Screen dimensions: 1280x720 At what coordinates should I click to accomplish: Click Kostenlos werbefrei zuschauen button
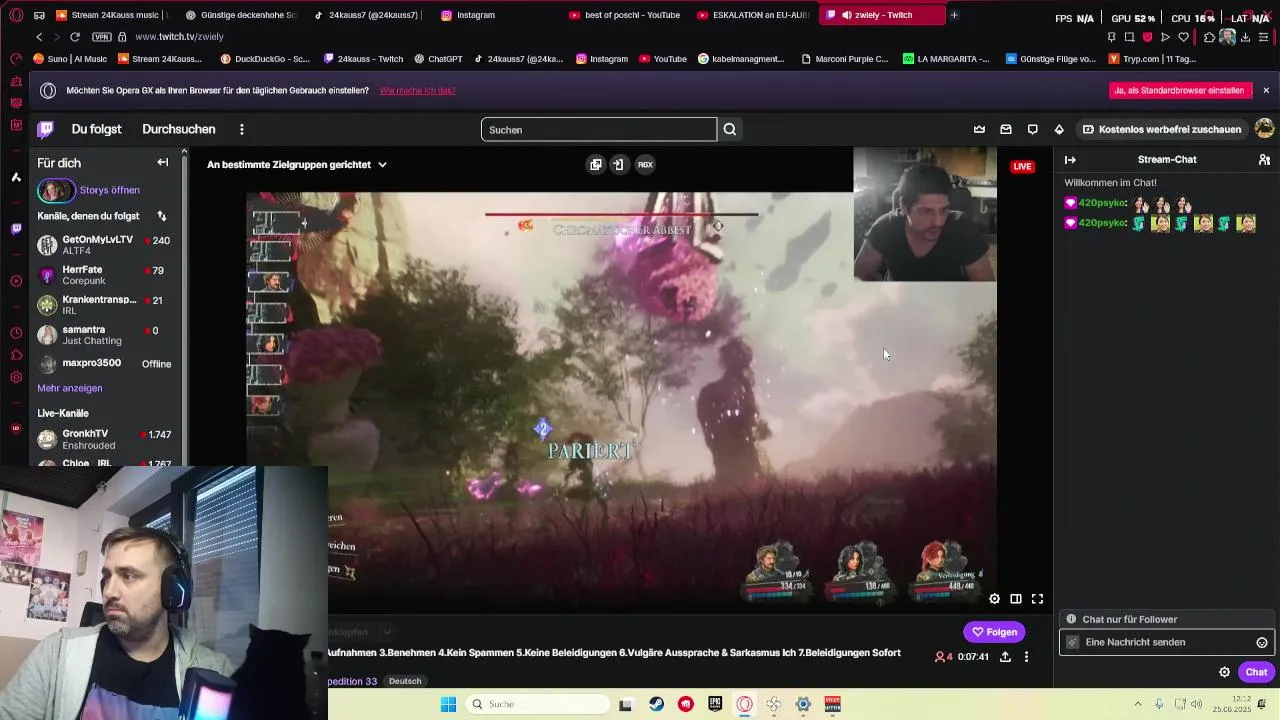[x=1161, y=129]
